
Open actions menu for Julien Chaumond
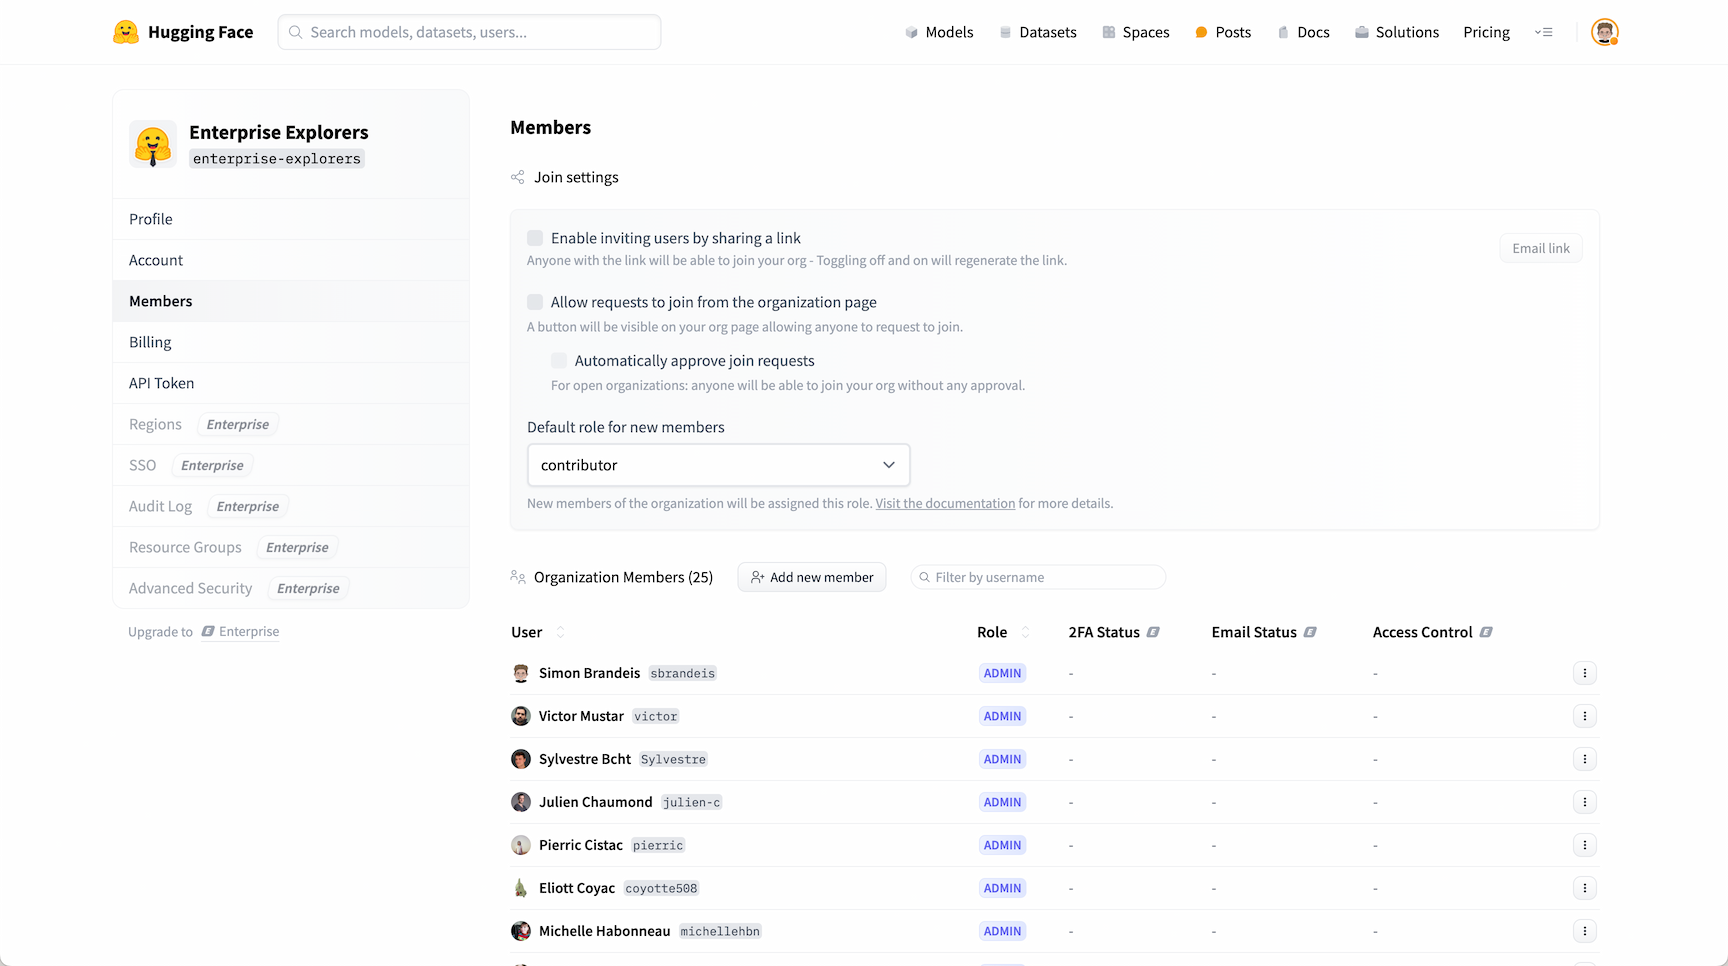click(x=1584, y=802)
